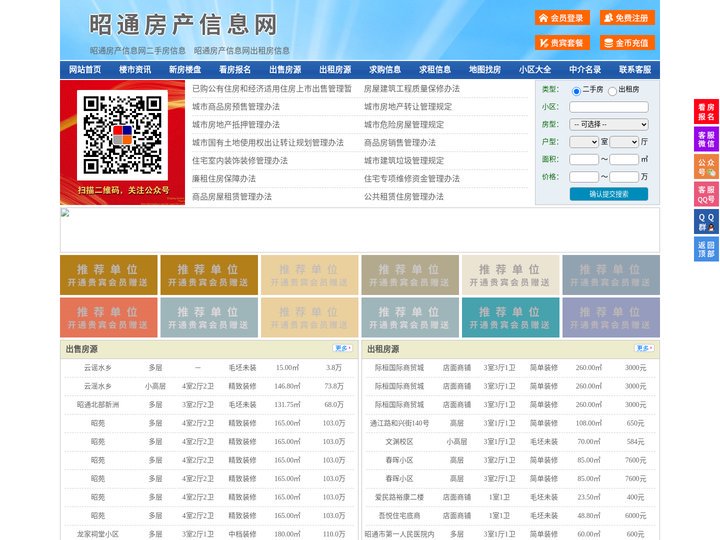The image size is (720, 540).
Task: Open the 小区大全 nav item
Action: click(x=535, y=70)
